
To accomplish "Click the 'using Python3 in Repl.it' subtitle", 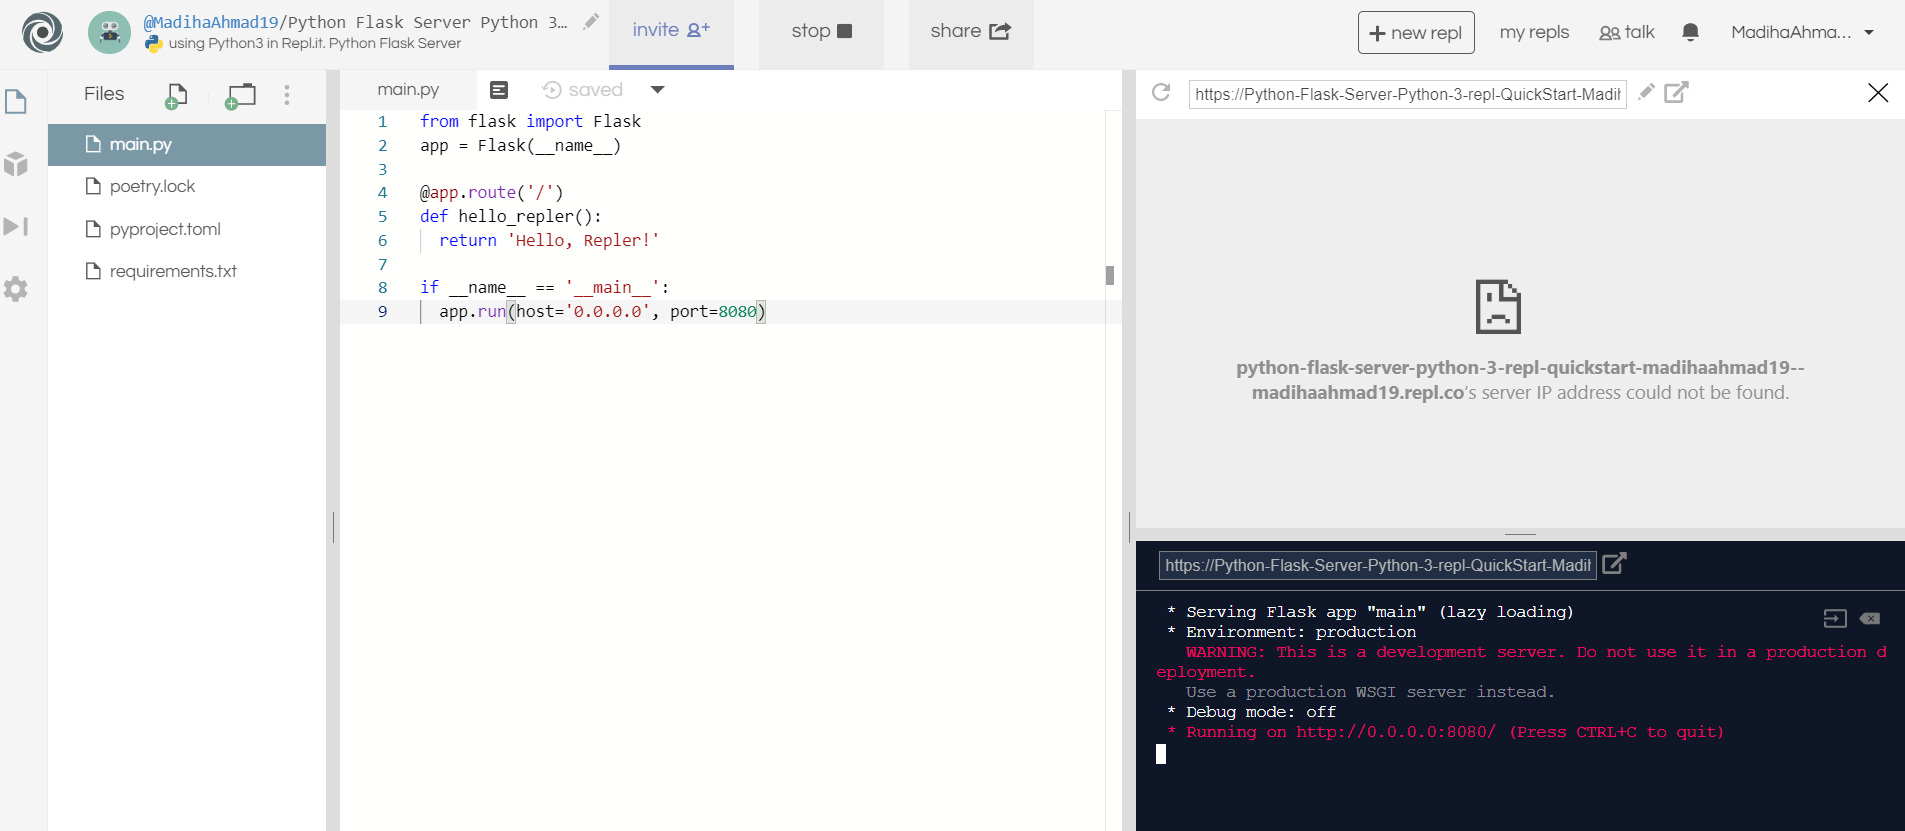I will pyautogui.click(x=315, y=43).
